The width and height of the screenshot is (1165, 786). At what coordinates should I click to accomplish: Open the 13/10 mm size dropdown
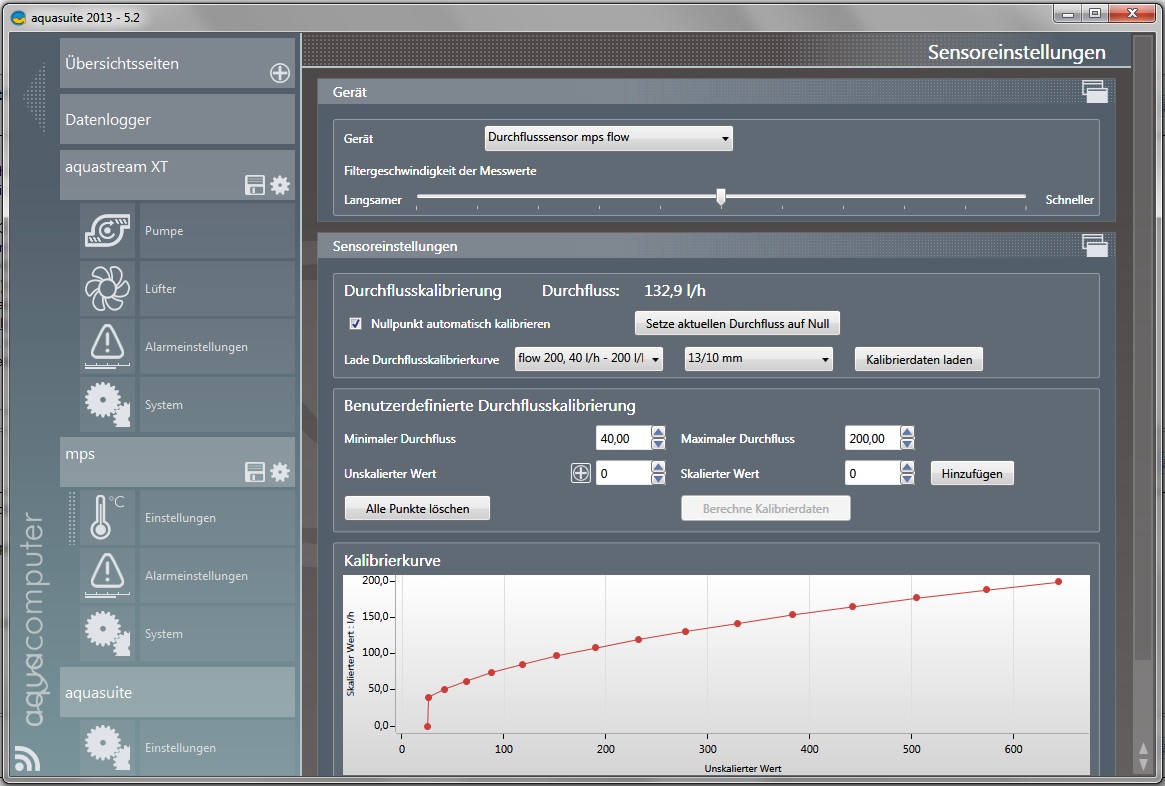pos(758,359)
